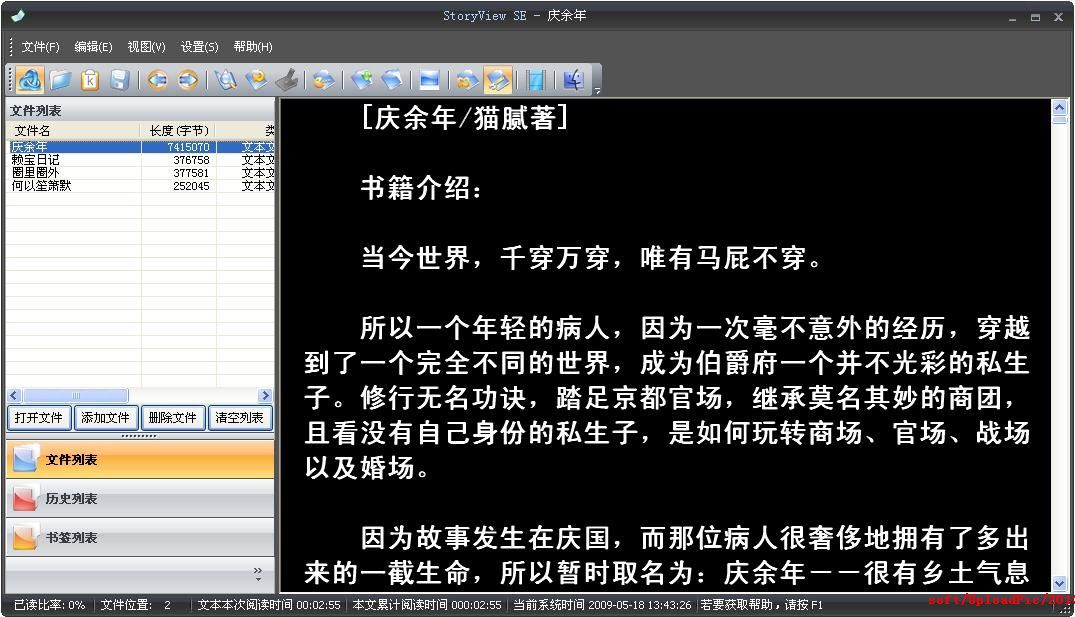This screenshot has height=617, width=1075.
Task: Click 文件位置 status bar entry
Action: (136, 605)
